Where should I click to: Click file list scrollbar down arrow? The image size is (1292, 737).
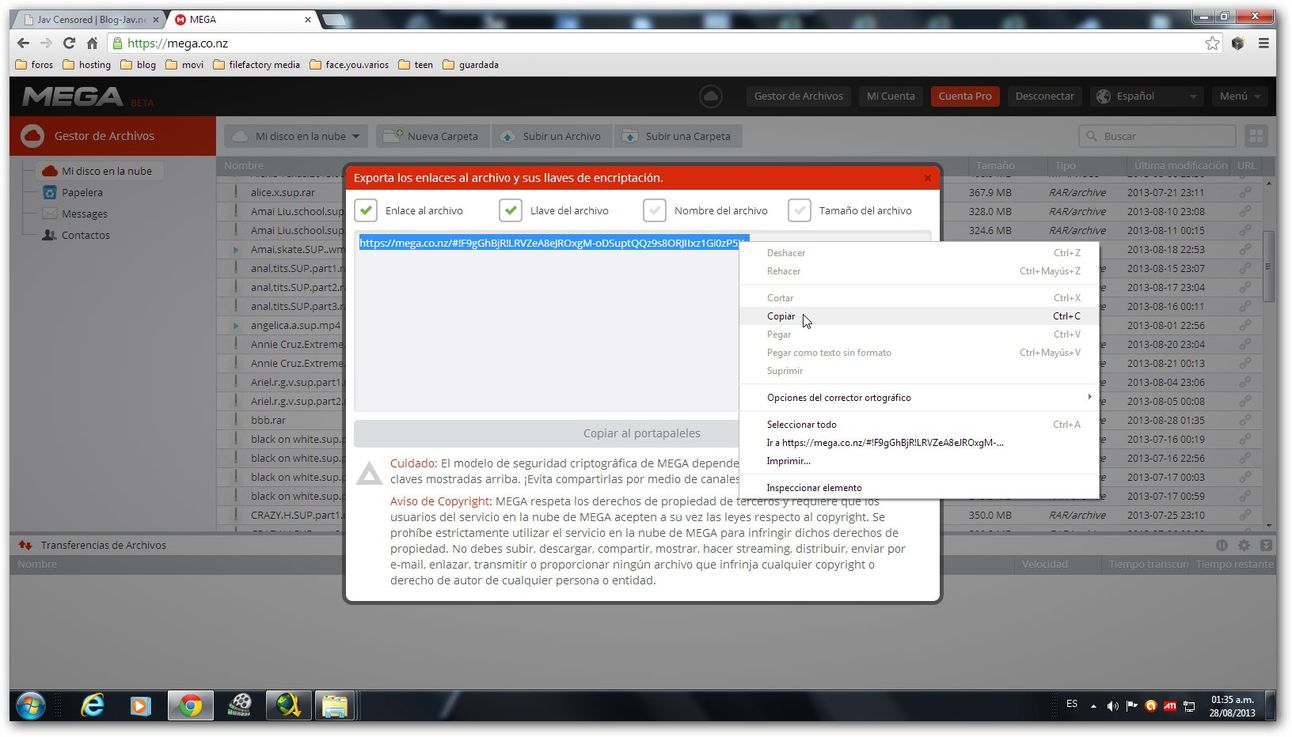click(x=1269, y=524)
